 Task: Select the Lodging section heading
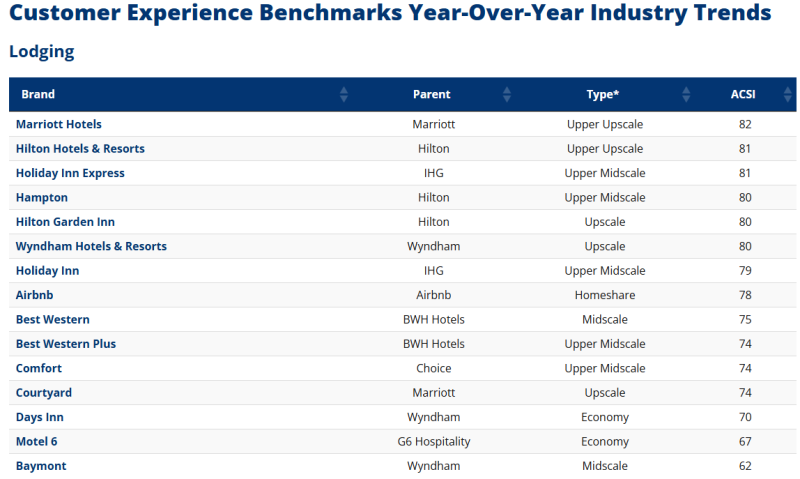click(42, 52)
